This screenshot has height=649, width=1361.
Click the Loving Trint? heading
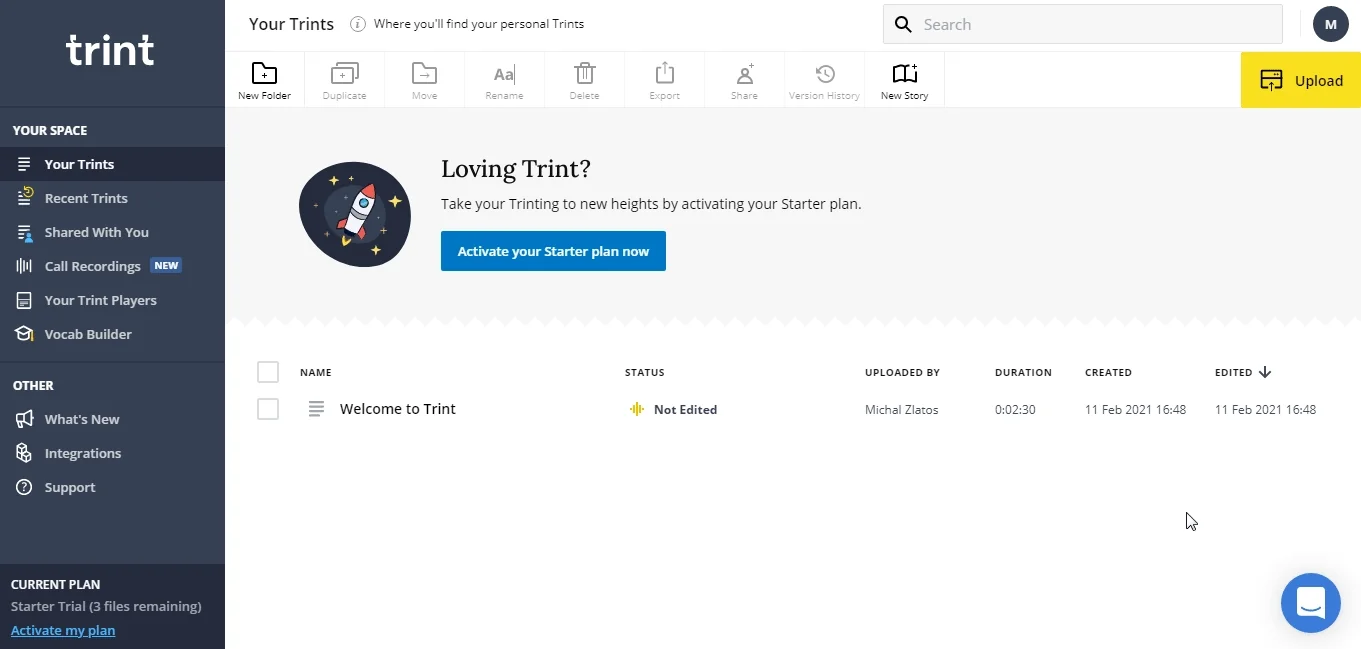click(x=516, y=169)
